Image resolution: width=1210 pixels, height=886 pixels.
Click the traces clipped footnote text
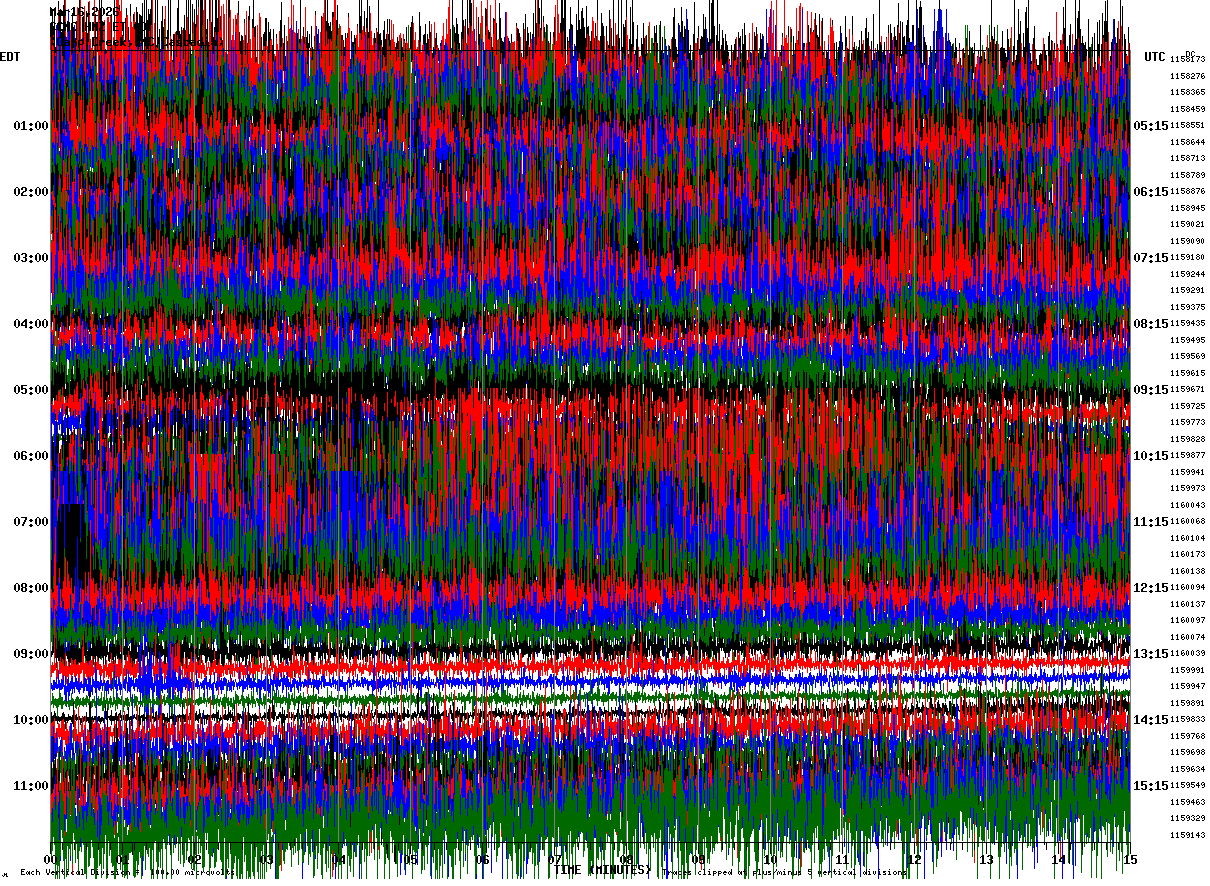coord(785,873)
